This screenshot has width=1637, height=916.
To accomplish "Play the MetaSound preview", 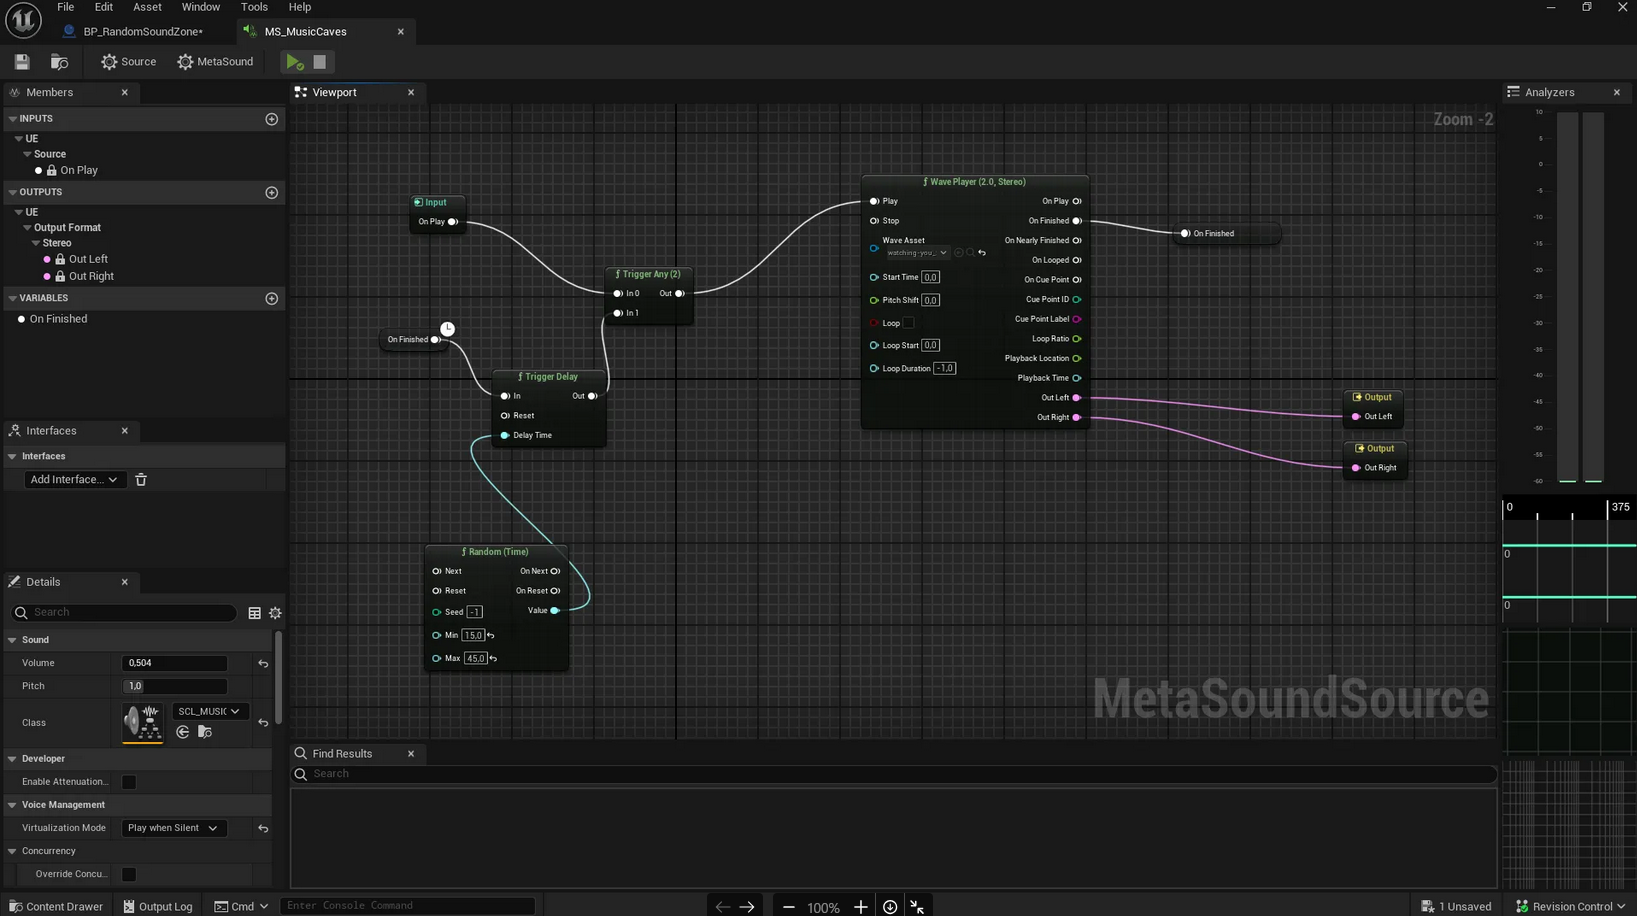I will click(295, 62).
